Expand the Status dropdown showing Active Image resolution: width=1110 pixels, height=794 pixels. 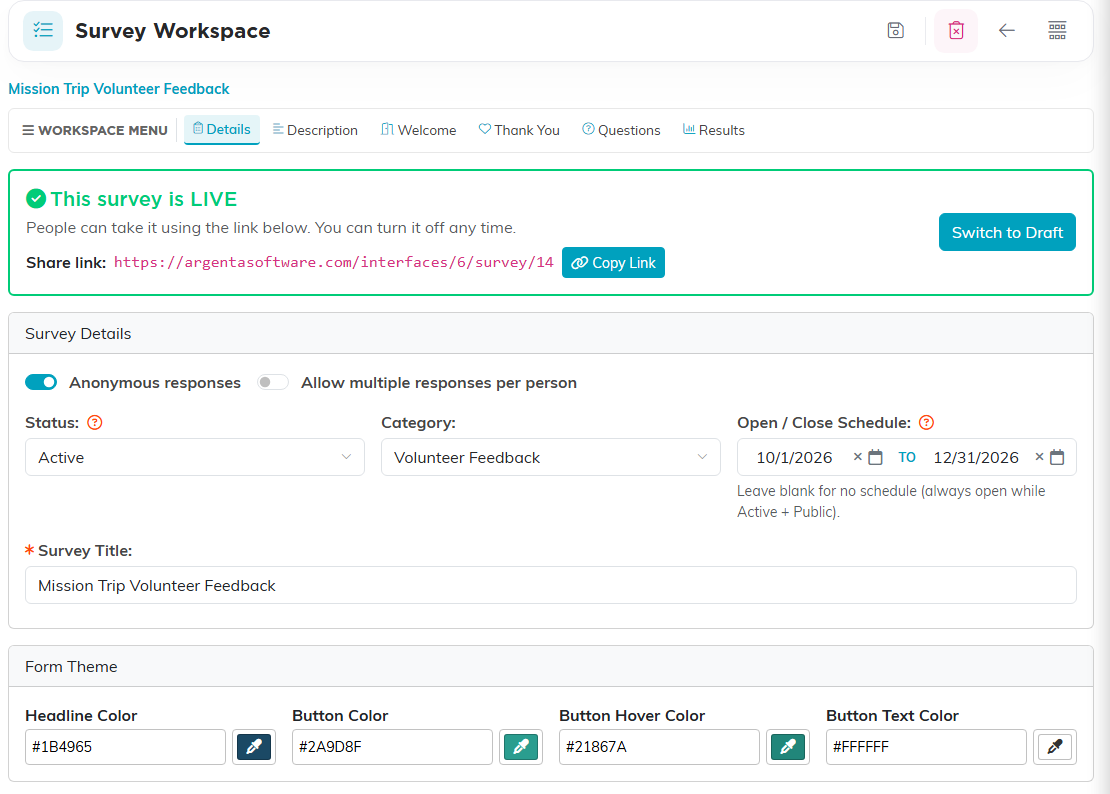pyautogui.click(x=195, y=457)
